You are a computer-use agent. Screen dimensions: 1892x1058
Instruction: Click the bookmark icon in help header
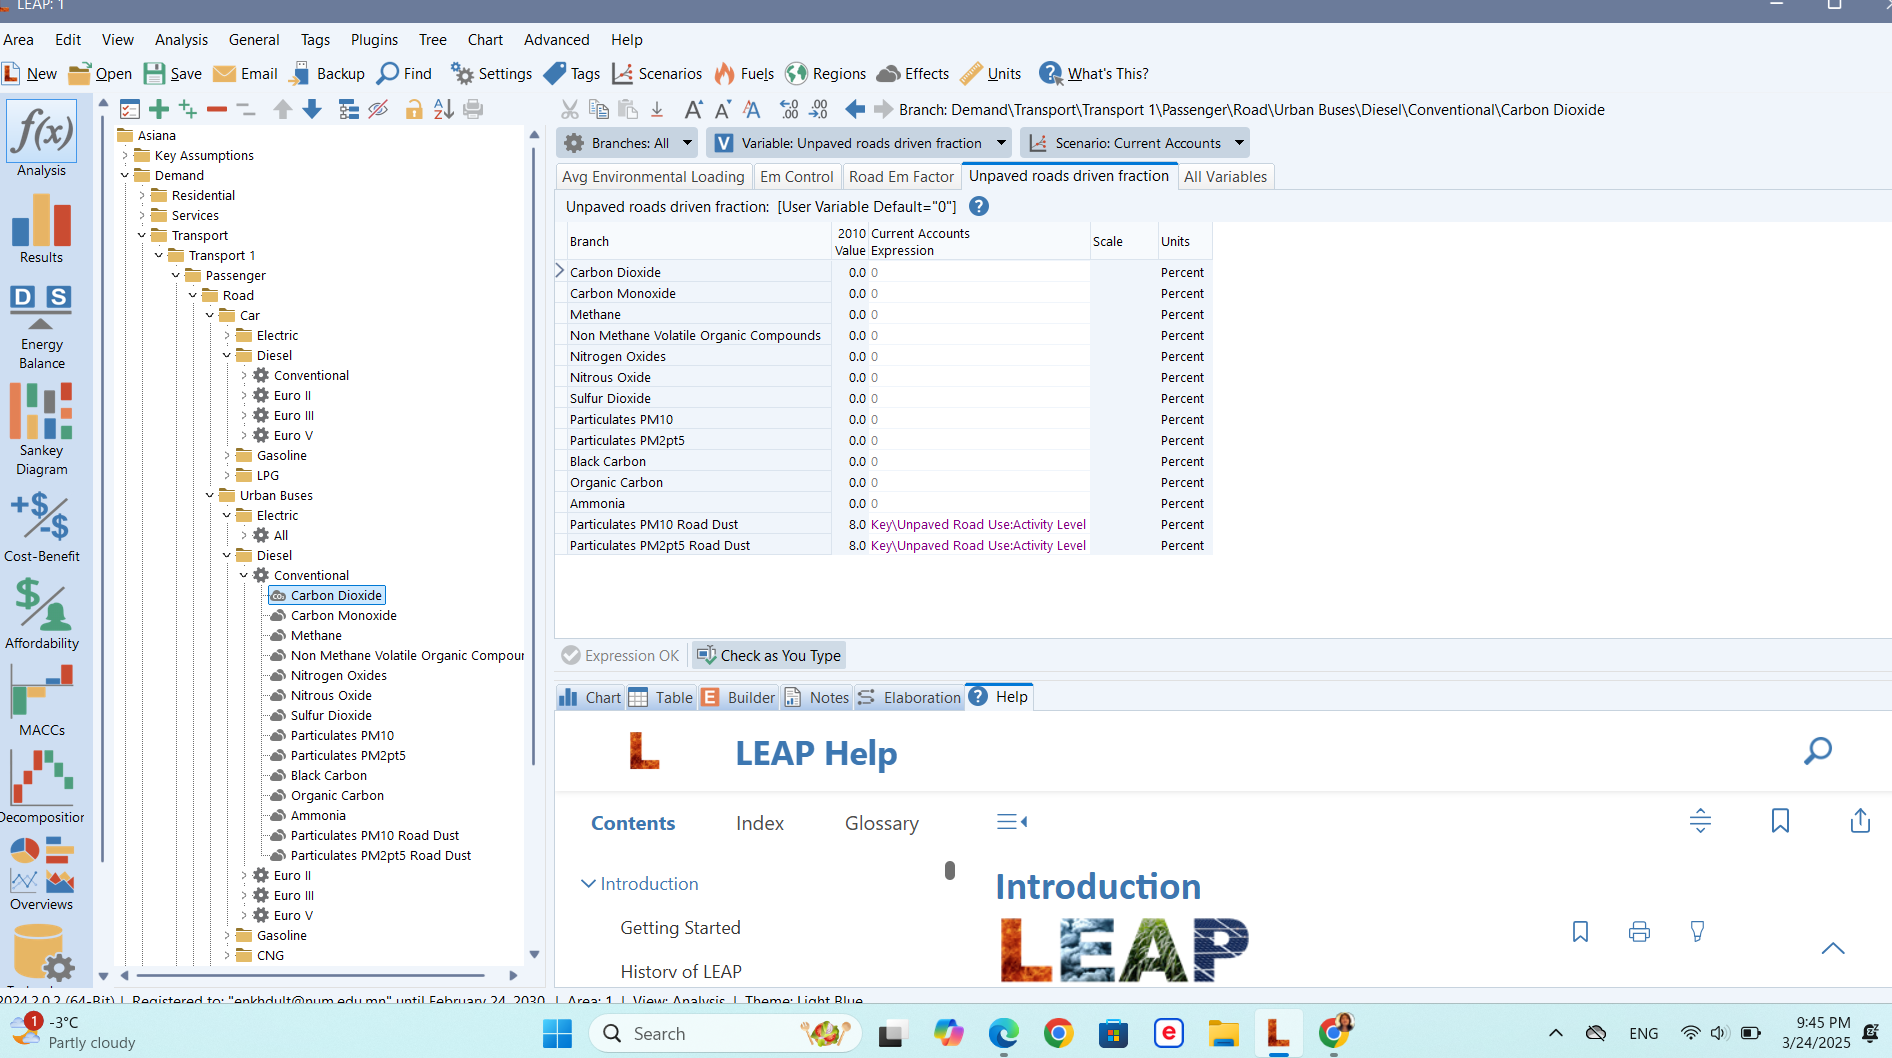coord(1780,821)
